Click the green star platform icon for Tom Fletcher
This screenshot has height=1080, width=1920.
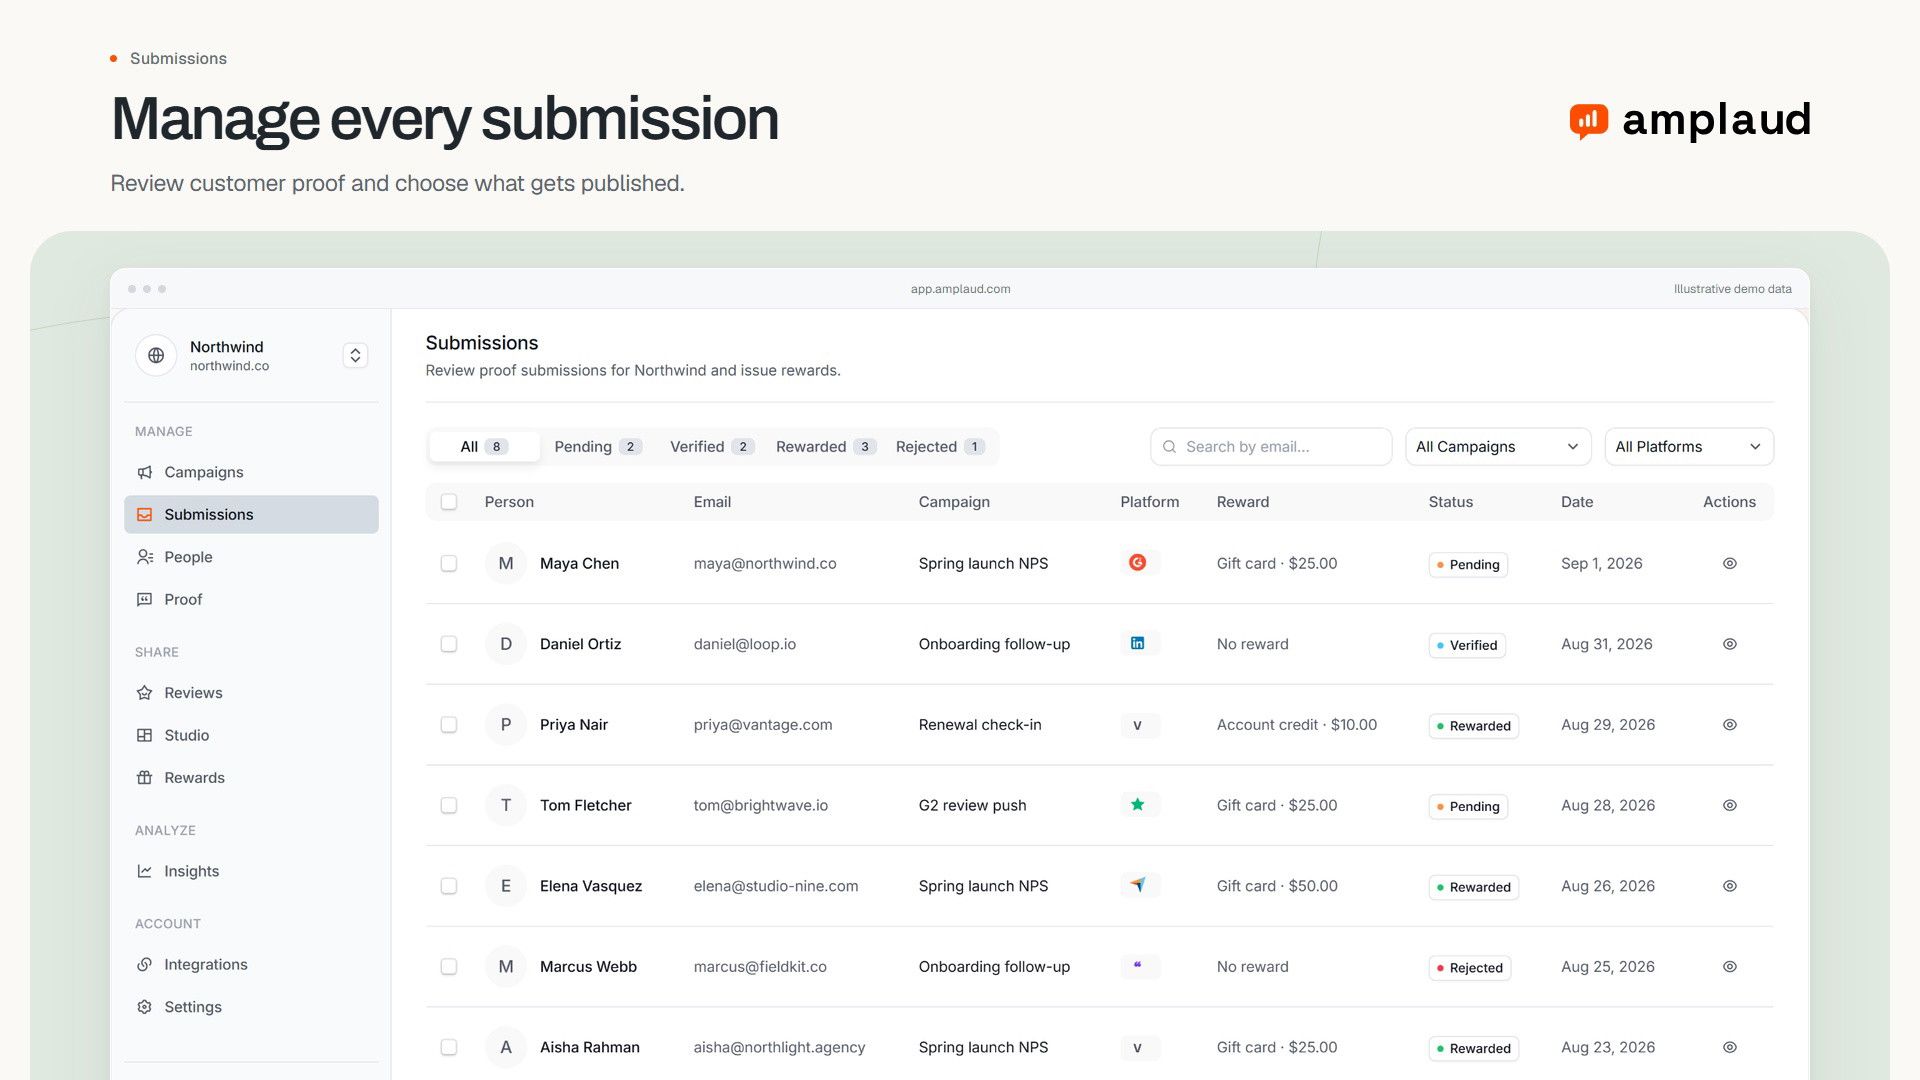tap(1137, 805)
